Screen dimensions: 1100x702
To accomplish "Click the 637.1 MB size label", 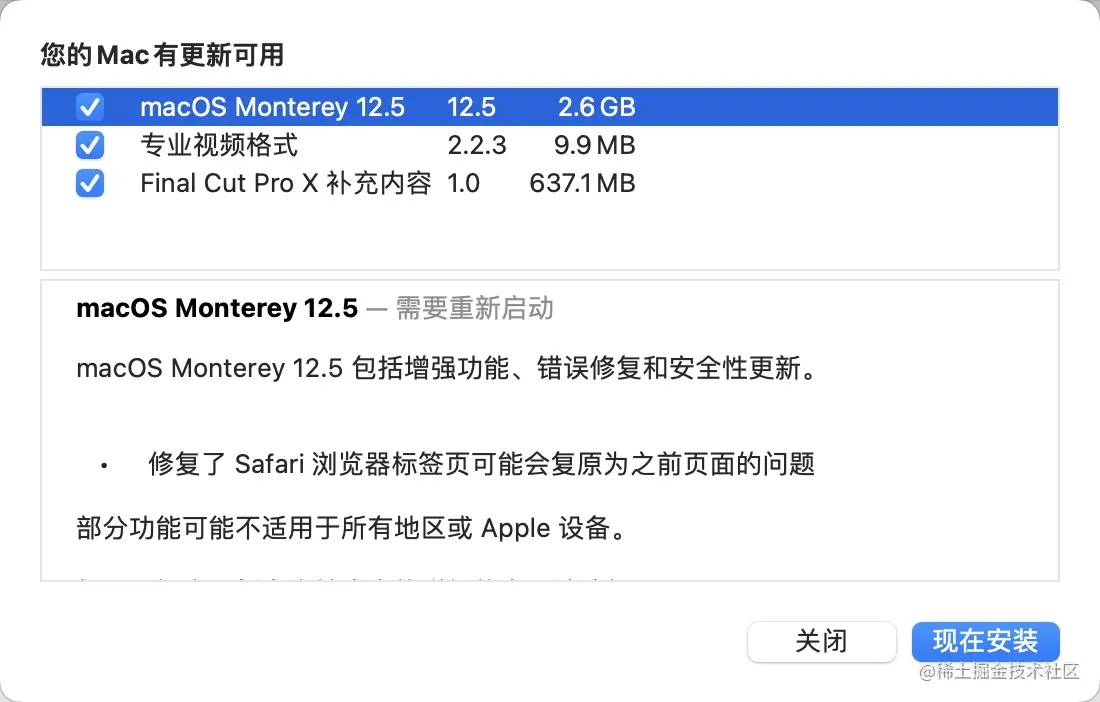I will point(582,183).
